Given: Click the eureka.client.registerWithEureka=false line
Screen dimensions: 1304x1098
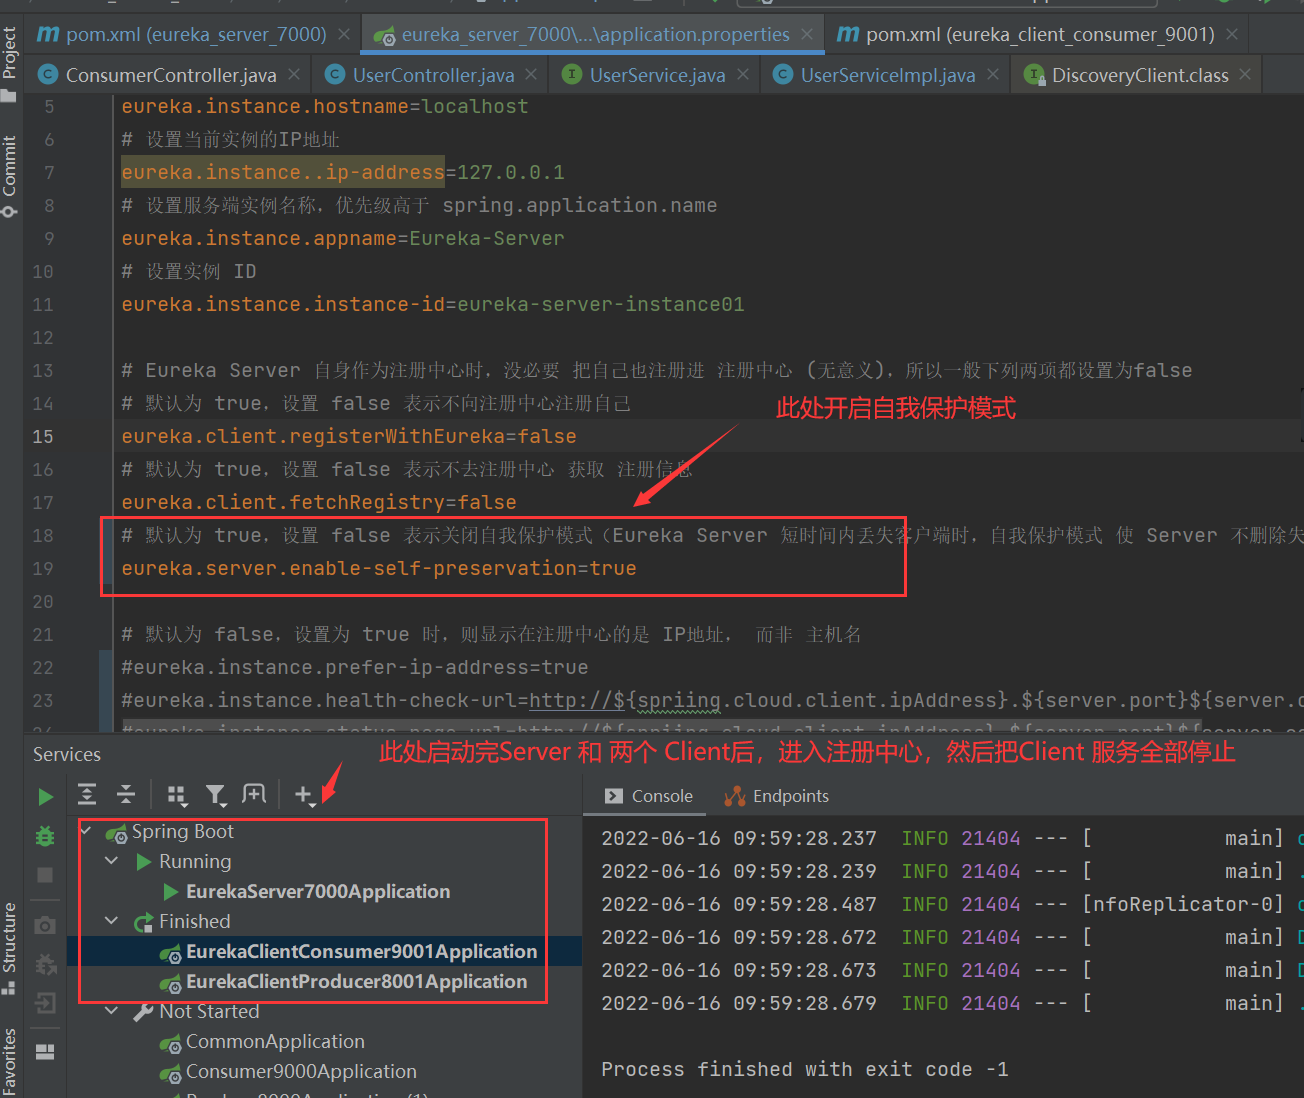Looking at the screenshot, I should click(349, 437).
